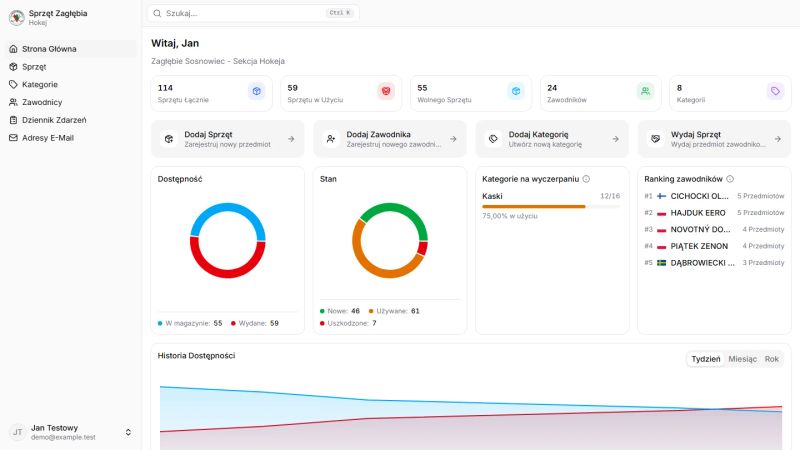Click the Finnish flag beside CICHOCKI
The height and width of the screenshot is (450, 800).
(662, 196)
